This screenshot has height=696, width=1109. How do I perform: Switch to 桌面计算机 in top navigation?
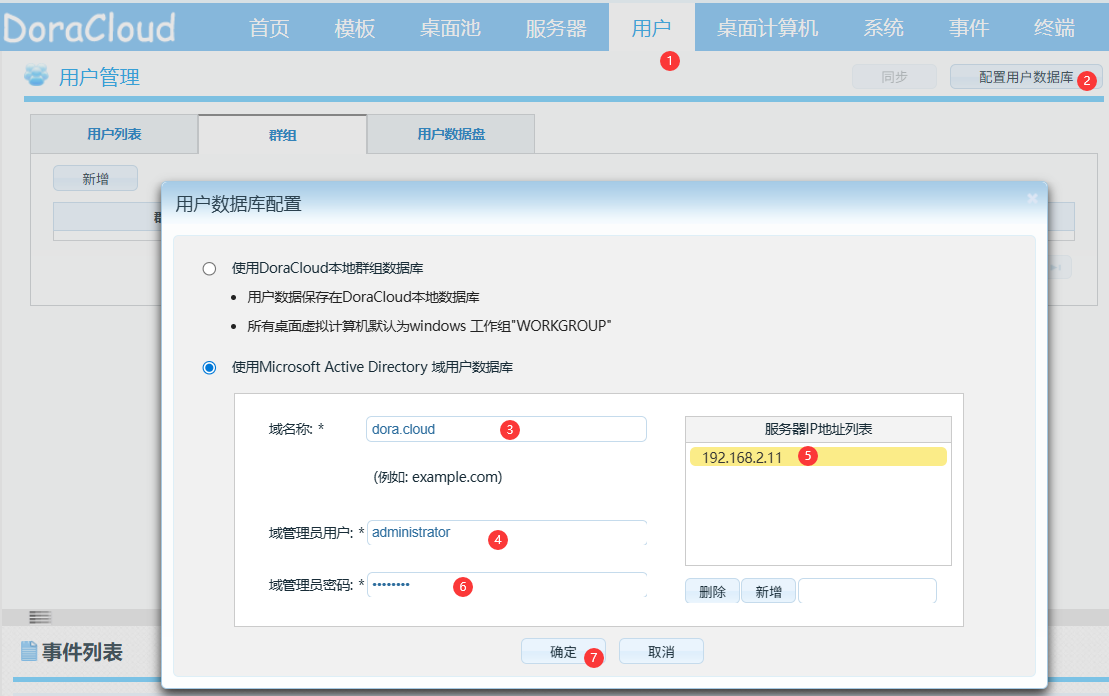(768, 28)
